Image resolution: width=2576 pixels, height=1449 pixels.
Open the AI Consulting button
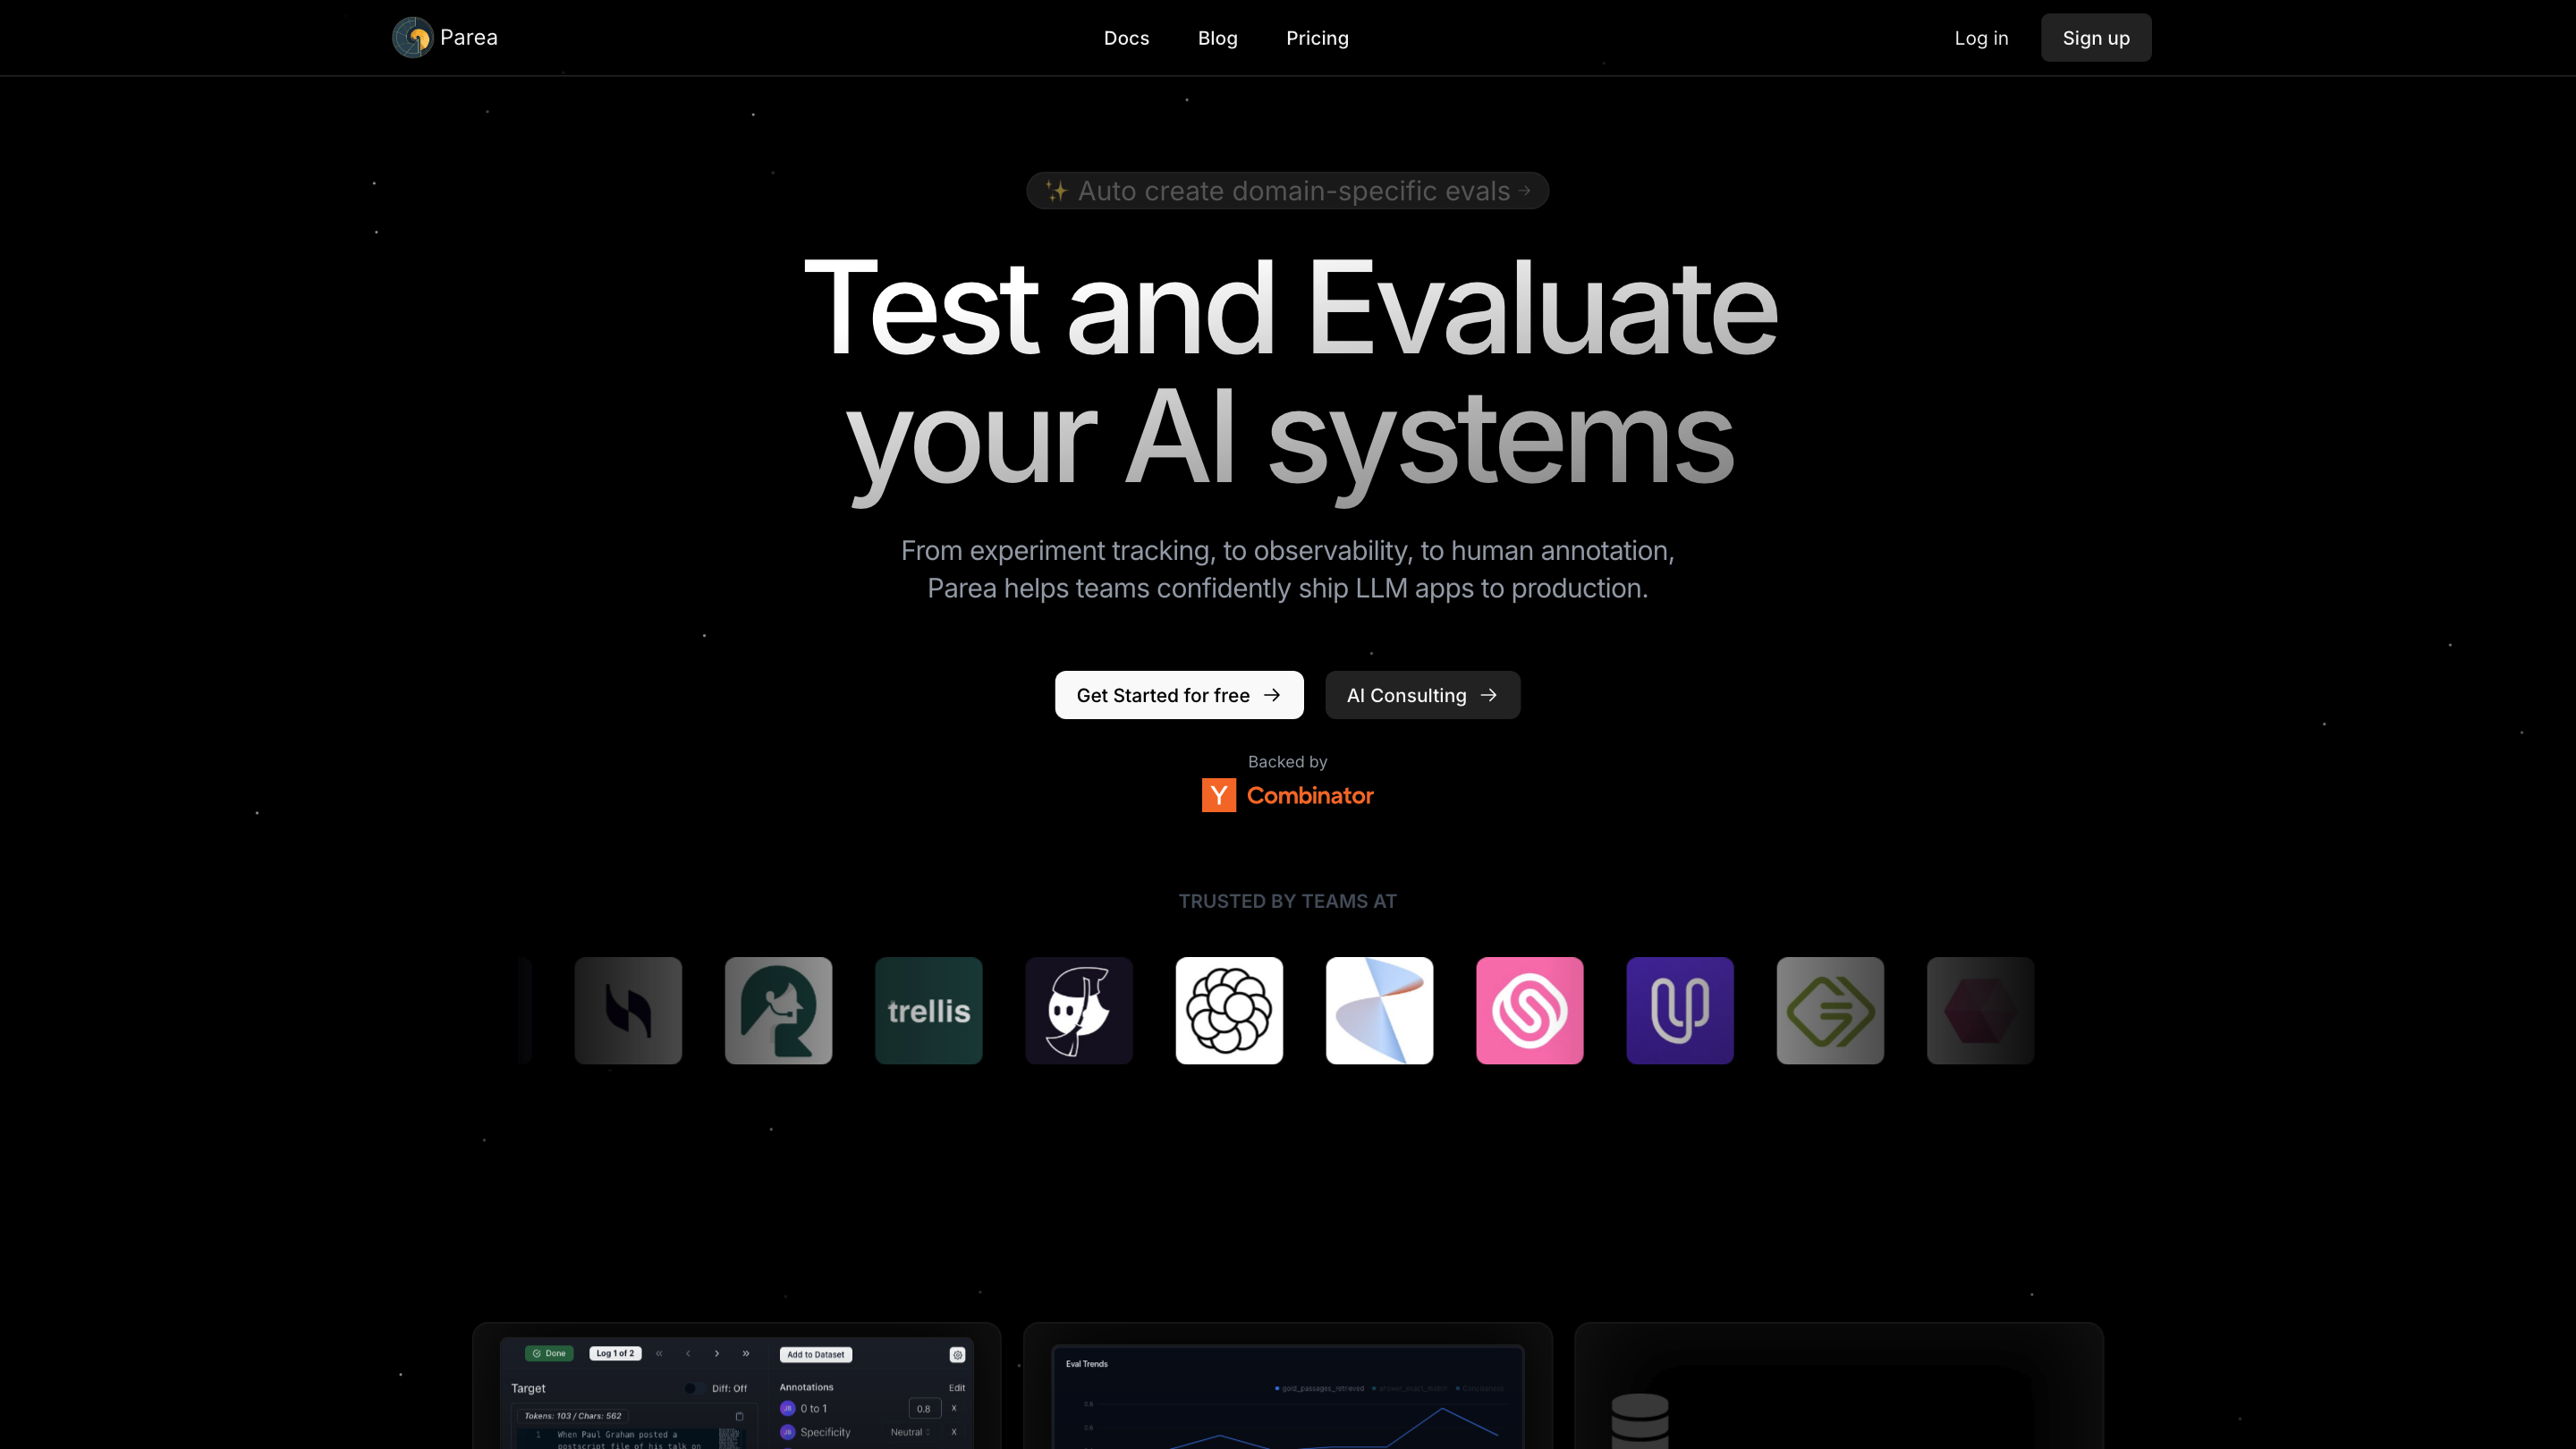coord(1422,695)
